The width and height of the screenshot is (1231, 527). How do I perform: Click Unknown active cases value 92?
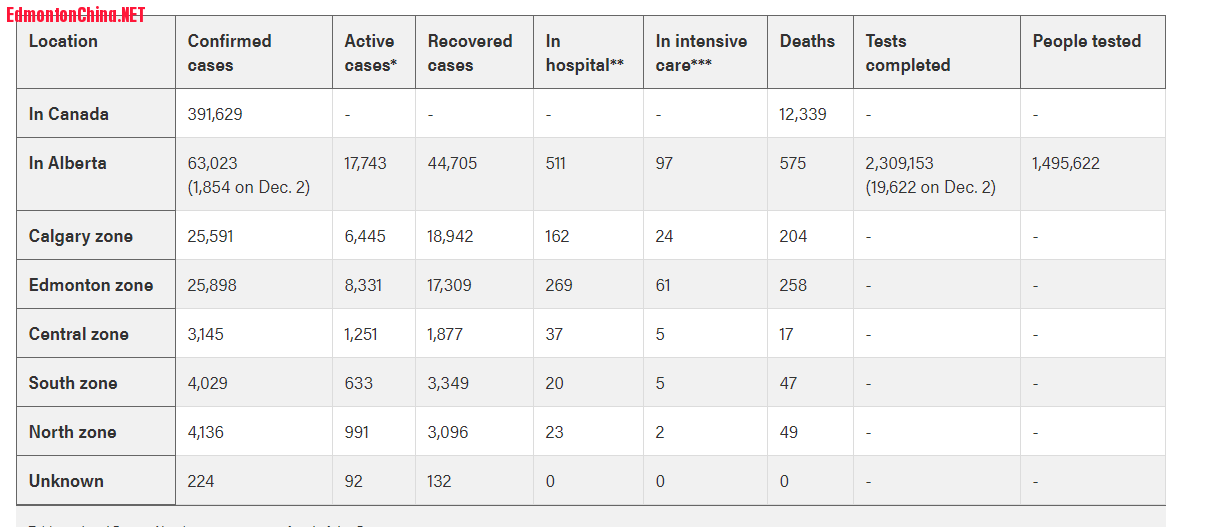354,481
